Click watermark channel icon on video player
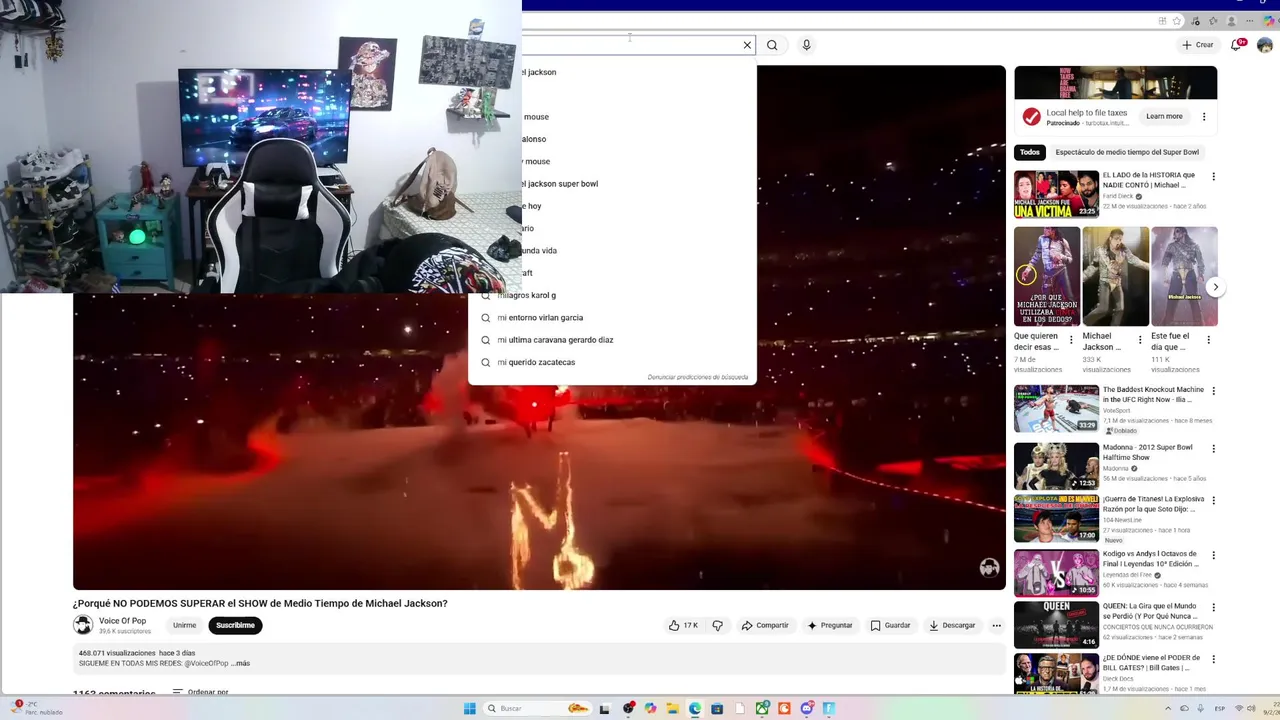1280x720 pixels. tap(989, 568)
